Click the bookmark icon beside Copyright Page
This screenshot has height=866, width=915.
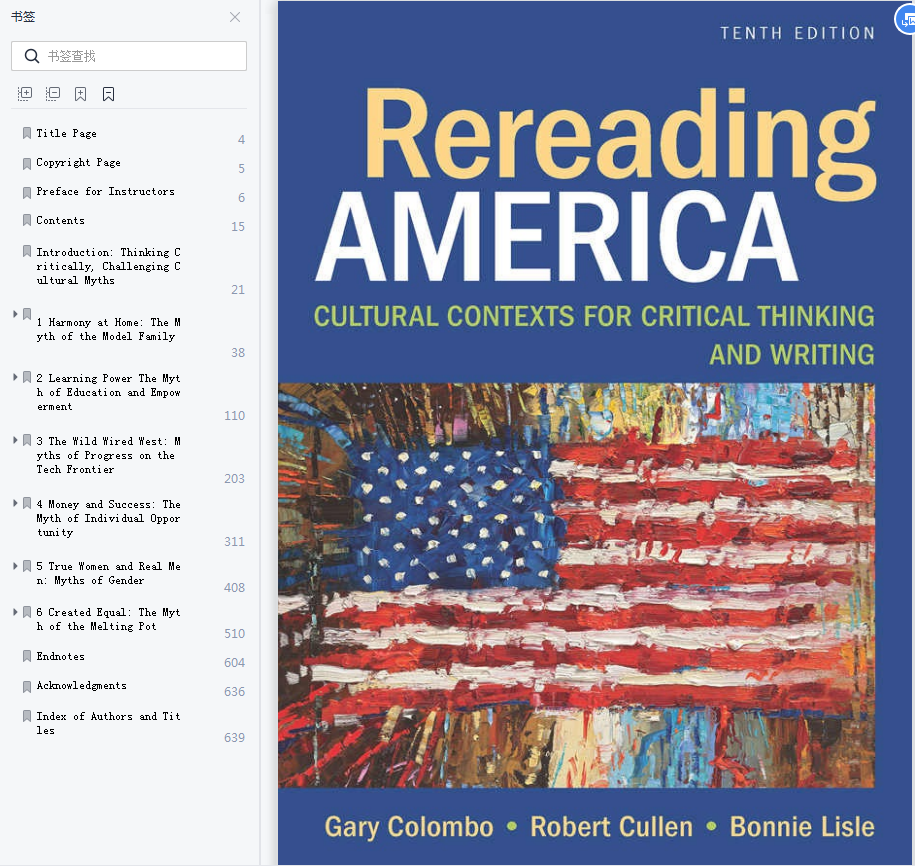pos(27,164)
